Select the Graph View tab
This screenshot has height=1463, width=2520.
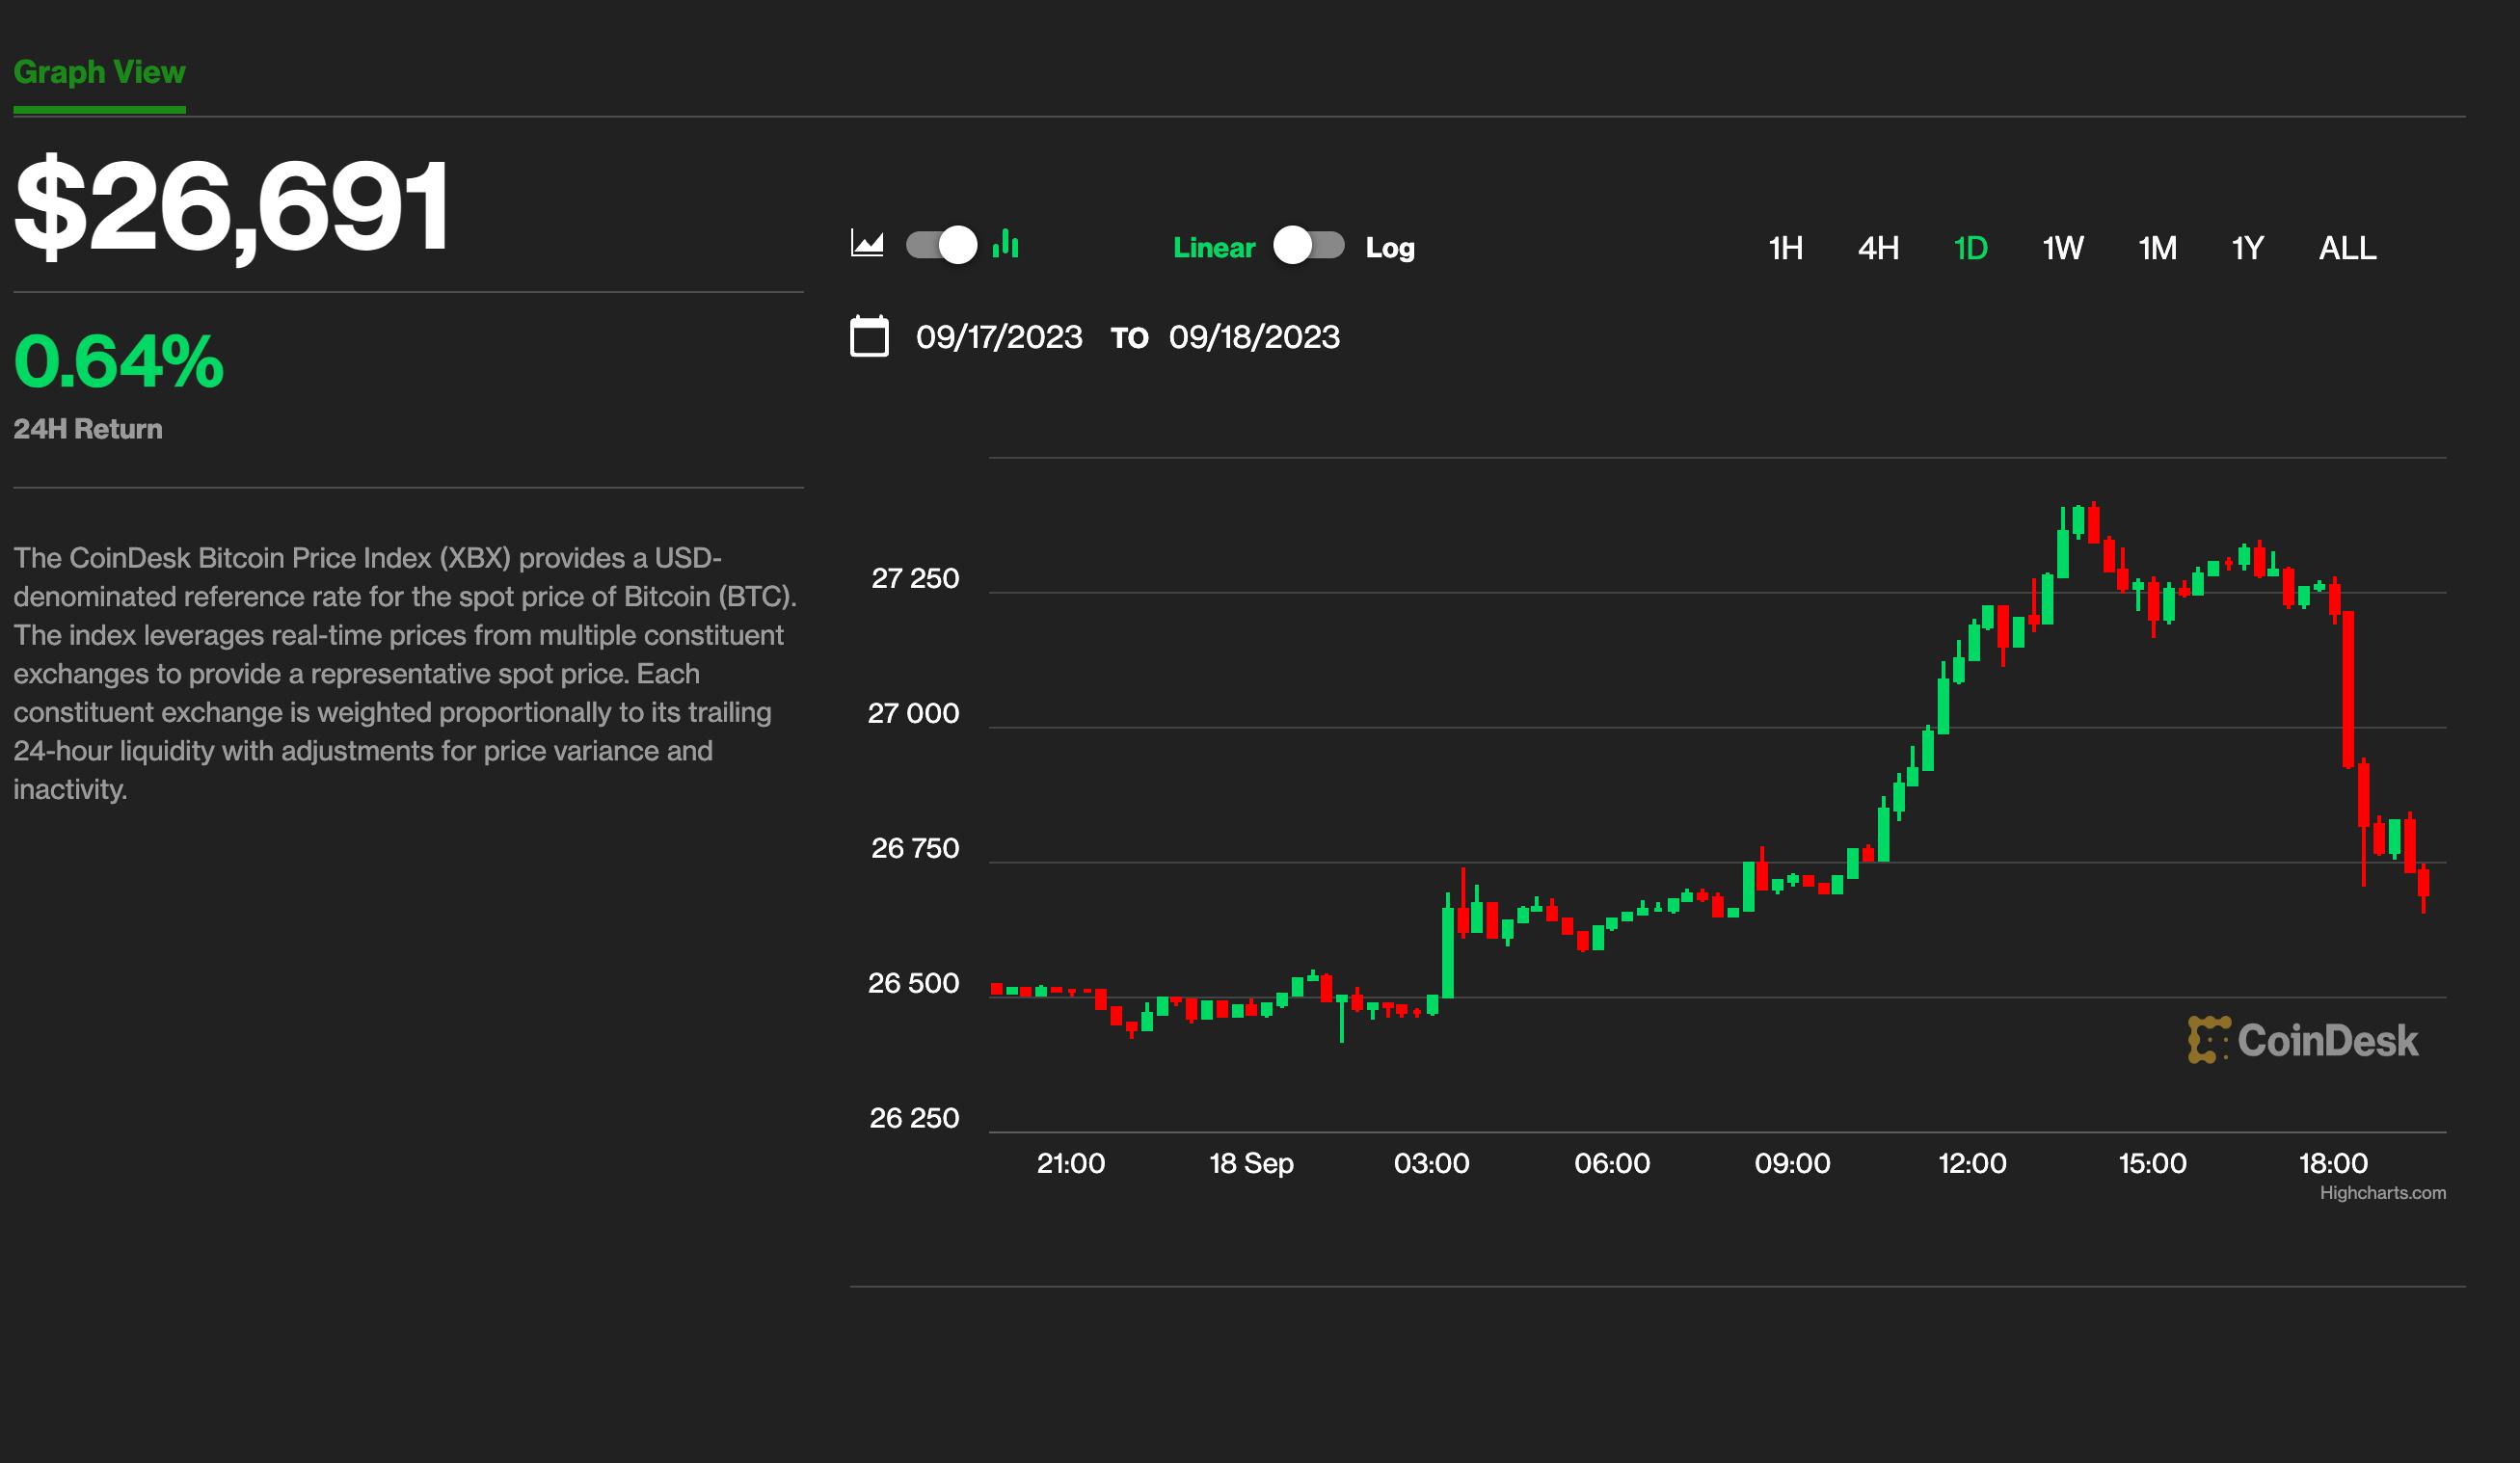(x=99, y=72)
